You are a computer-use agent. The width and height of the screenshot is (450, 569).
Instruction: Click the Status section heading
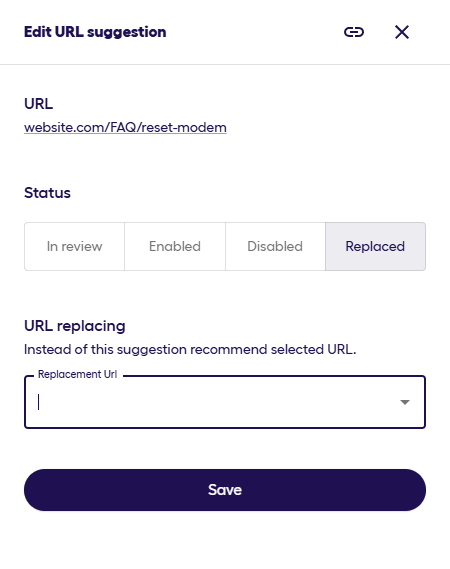pos(47,193)
